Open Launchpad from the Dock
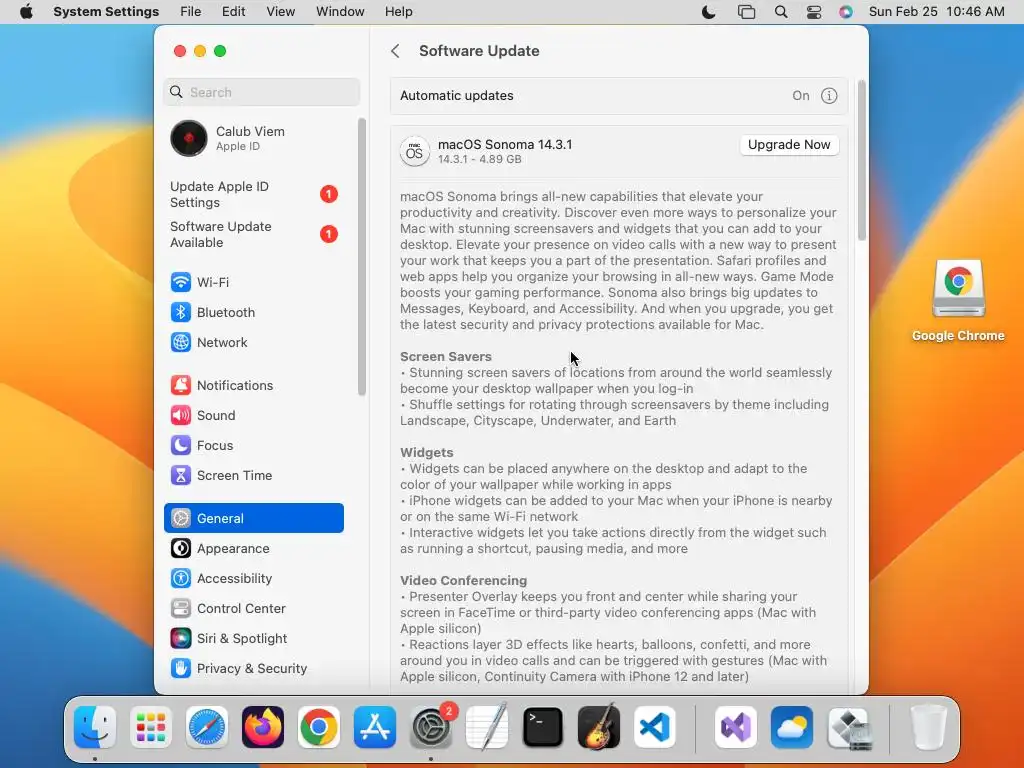Screen dimensions: 1024x768 151,727
